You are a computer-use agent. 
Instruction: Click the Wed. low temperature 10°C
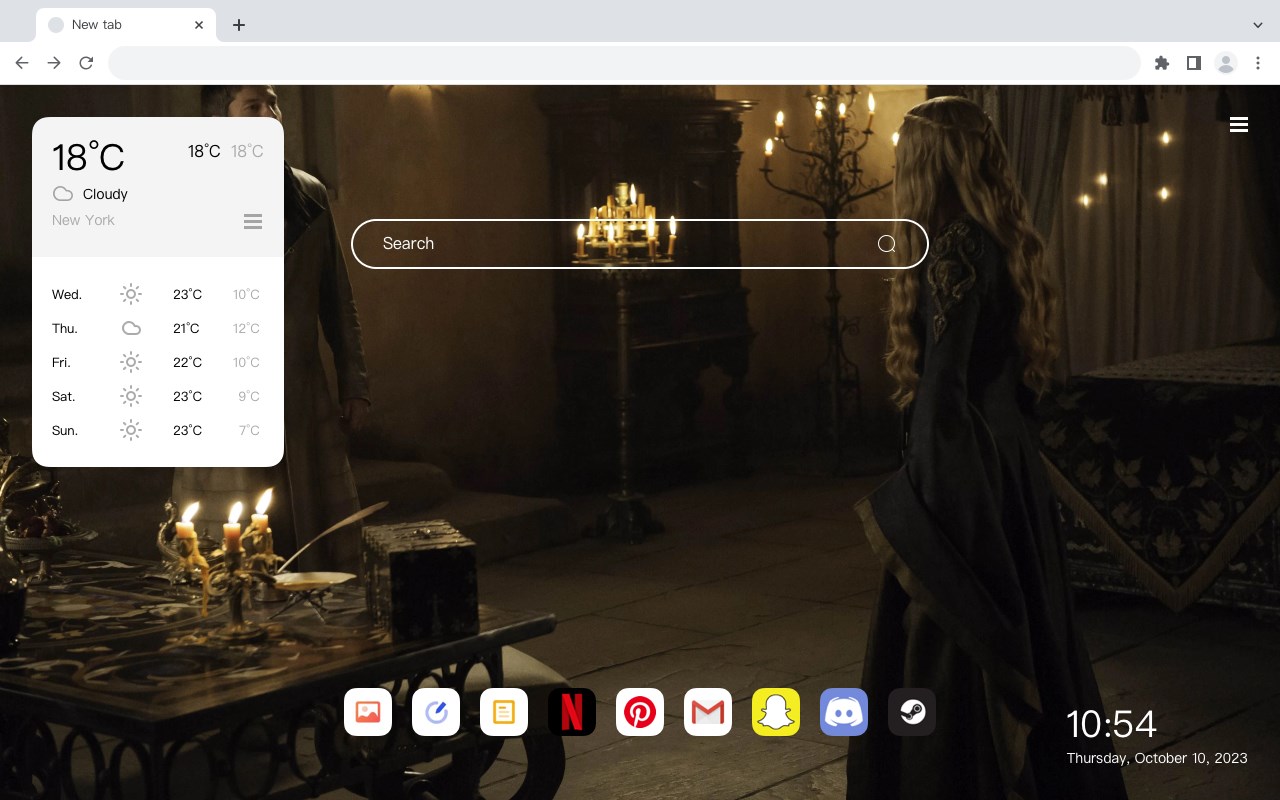tap(246, 294)
